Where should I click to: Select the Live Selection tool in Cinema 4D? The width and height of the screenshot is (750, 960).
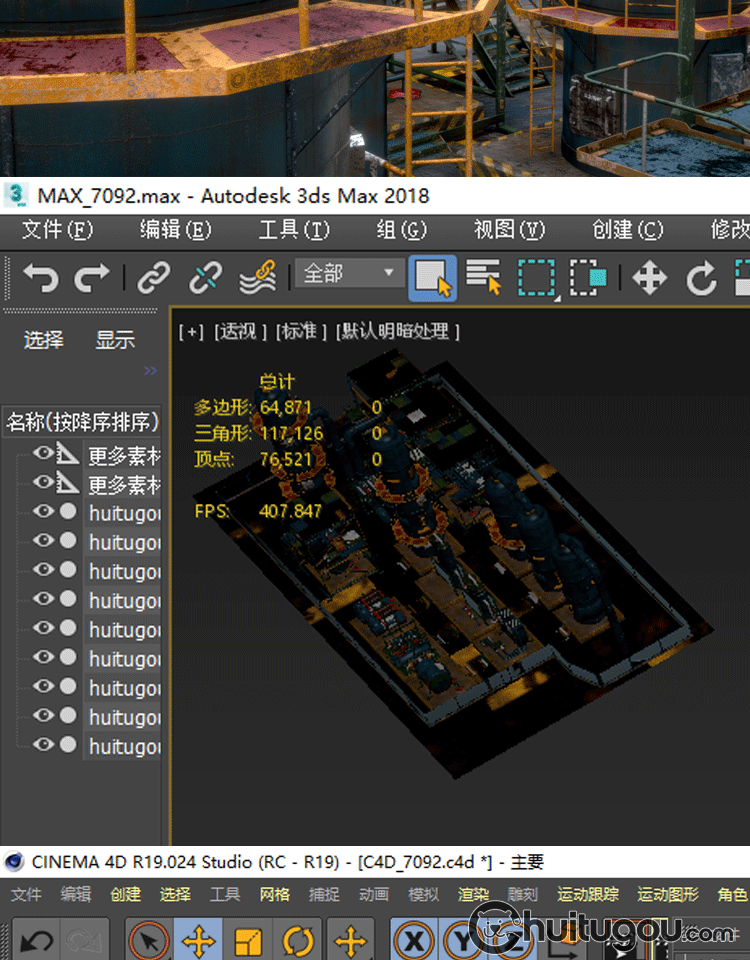(149, 940)
